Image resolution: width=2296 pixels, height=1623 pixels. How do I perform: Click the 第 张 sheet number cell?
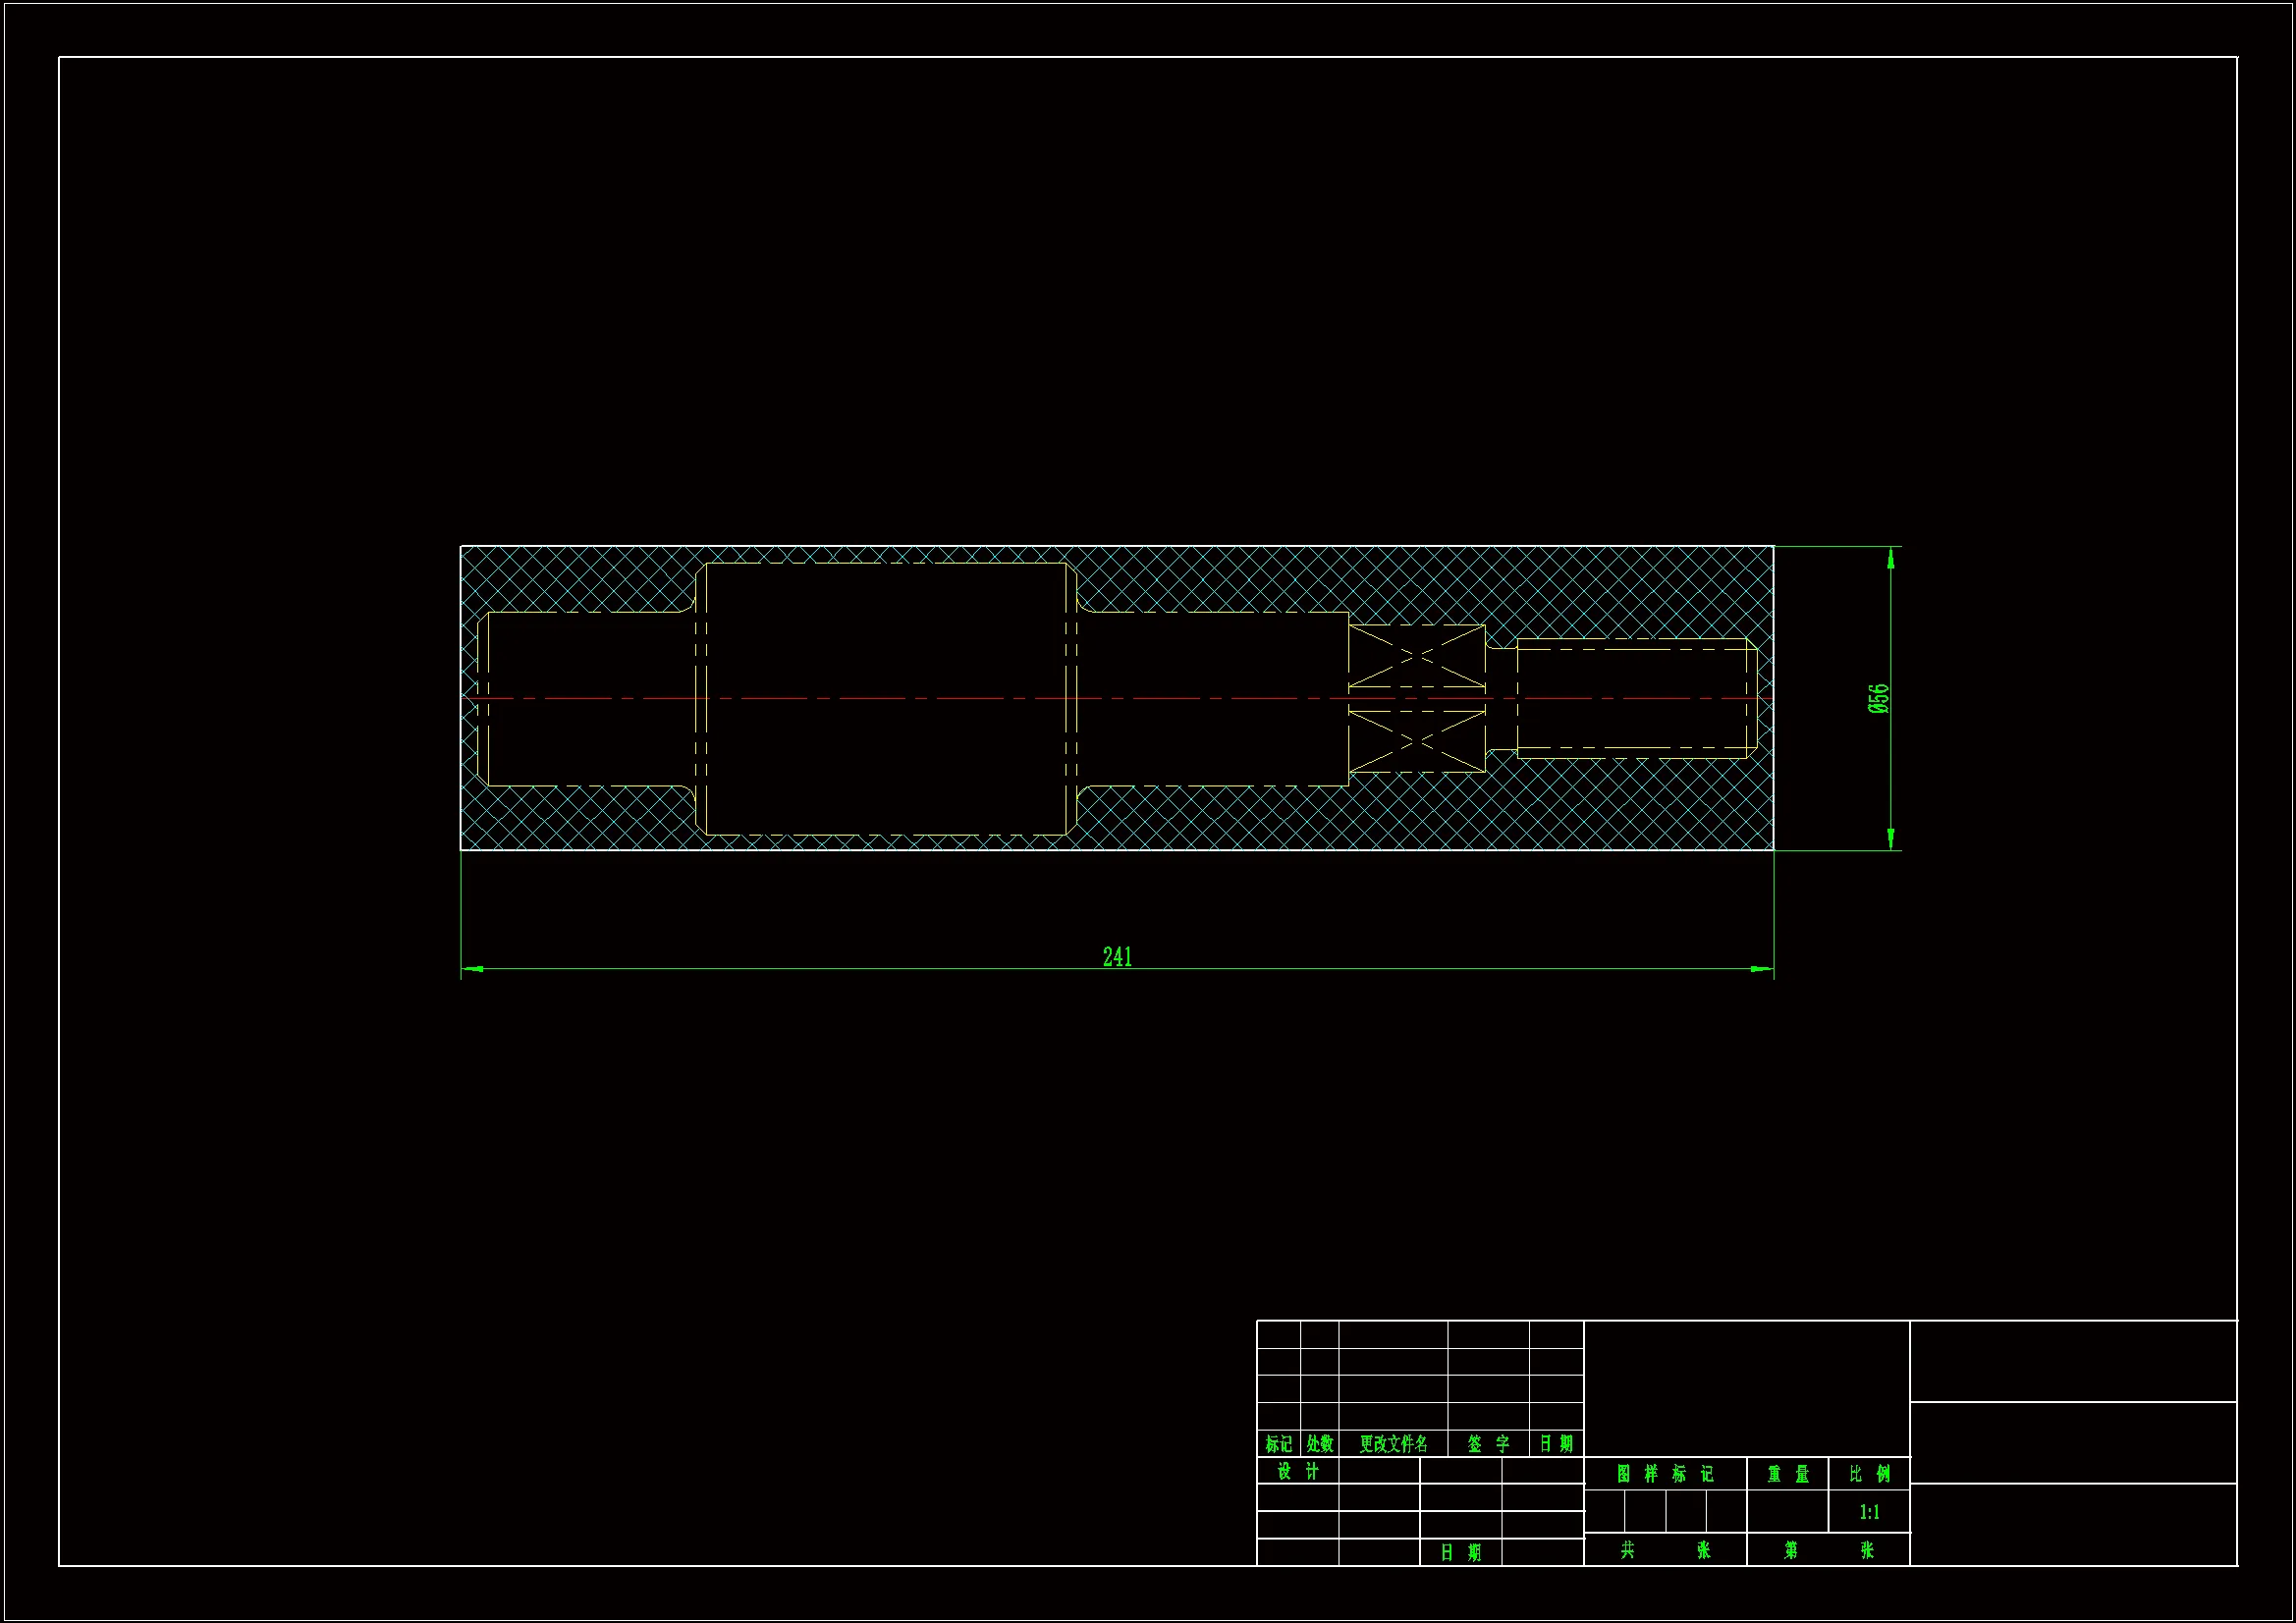point(1828,1550)
